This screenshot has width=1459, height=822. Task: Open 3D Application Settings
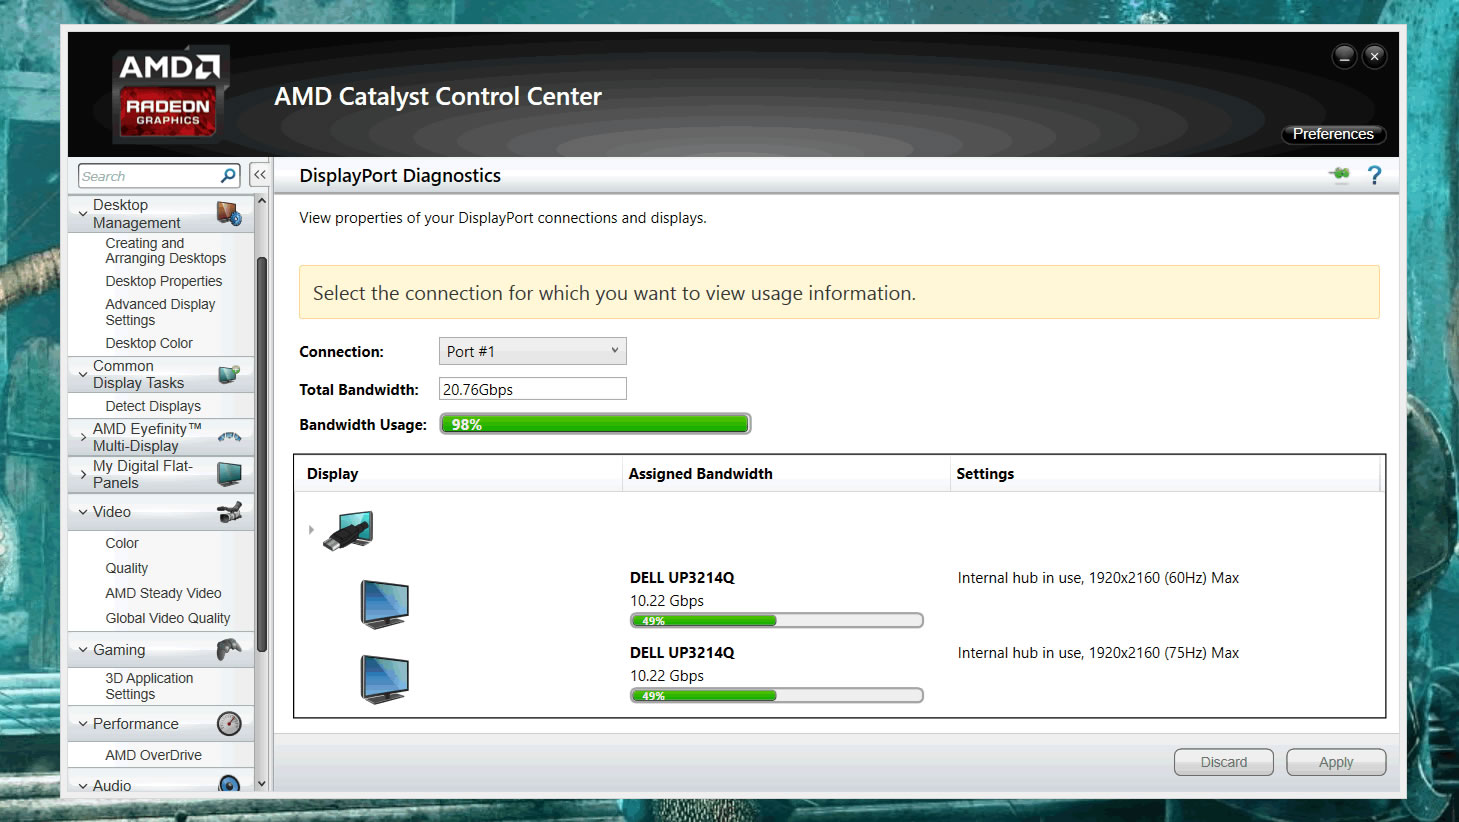pos(149,686)
